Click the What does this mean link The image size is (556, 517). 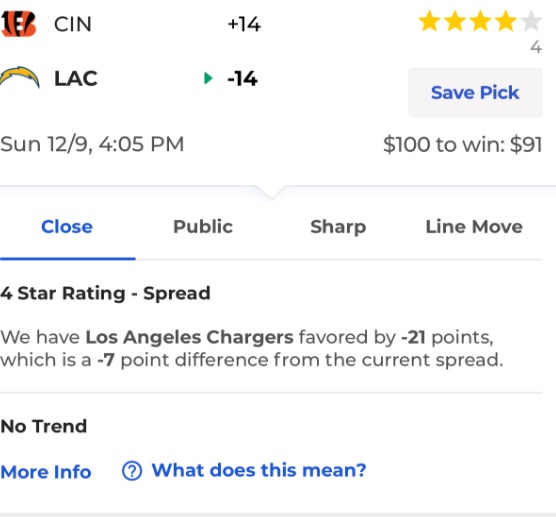coord(259,471)
